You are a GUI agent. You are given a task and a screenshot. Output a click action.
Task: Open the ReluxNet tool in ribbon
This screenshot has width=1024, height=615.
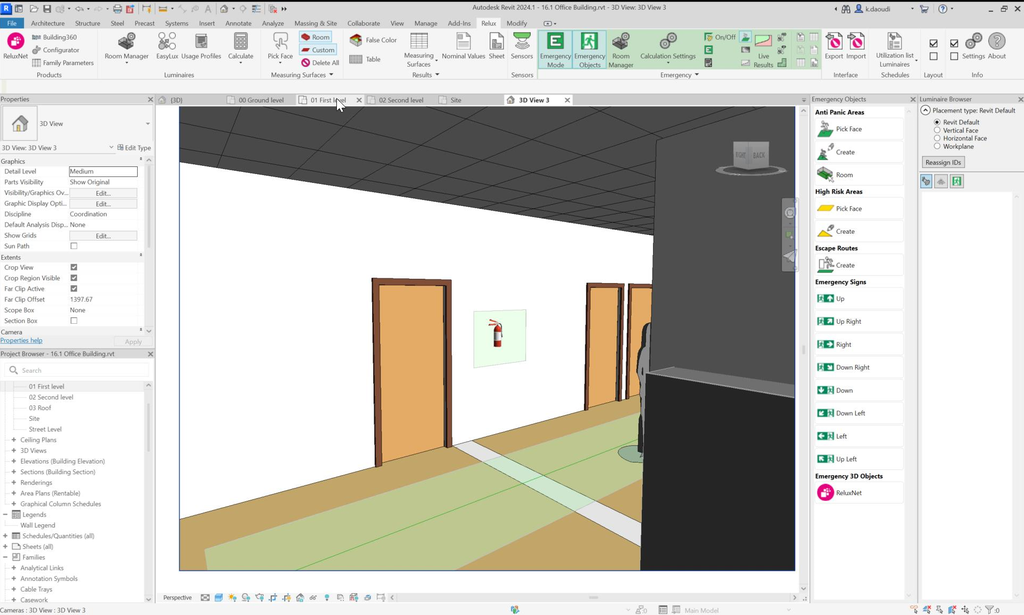tap(16, 46)
